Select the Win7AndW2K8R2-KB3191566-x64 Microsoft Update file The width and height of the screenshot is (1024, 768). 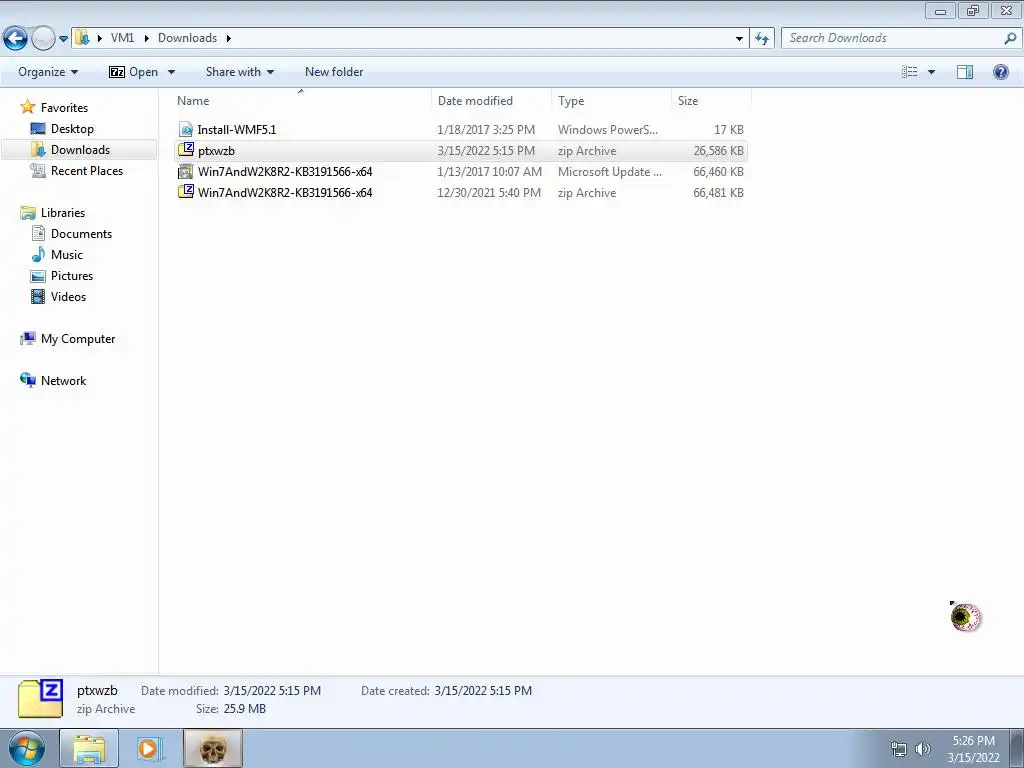coord(461,171)
